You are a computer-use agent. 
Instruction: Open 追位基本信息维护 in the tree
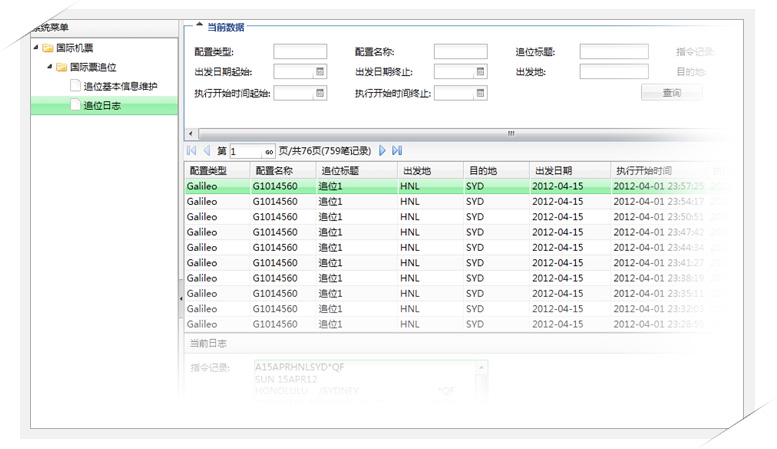(x=120, y=86)
